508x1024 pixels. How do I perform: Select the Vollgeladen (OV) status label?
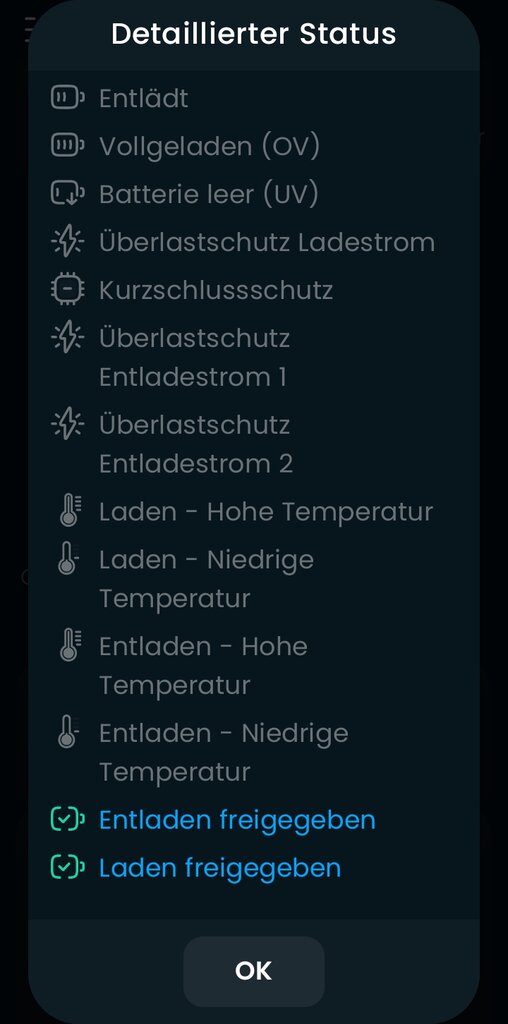(210, 146)
